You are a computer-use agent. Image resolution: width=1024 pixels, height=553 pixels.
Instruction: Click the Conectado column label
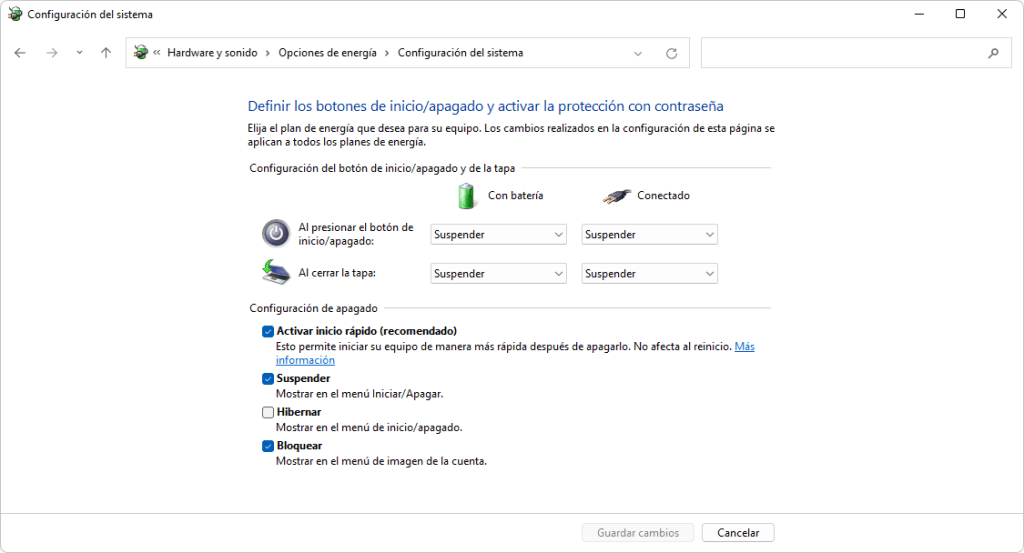tap(664, 195)
